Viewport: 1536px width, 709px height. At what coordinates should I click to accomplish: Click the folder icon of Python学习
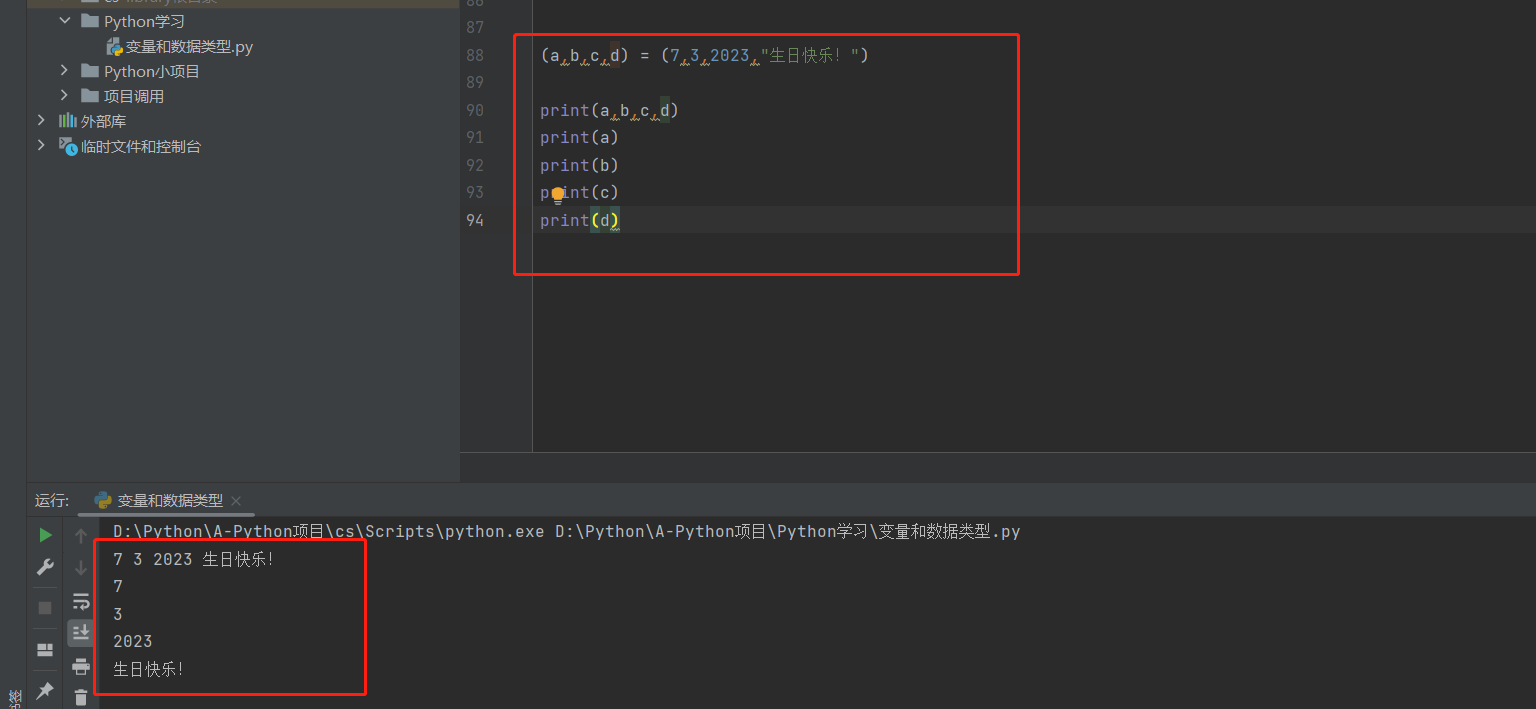(89, 21)
